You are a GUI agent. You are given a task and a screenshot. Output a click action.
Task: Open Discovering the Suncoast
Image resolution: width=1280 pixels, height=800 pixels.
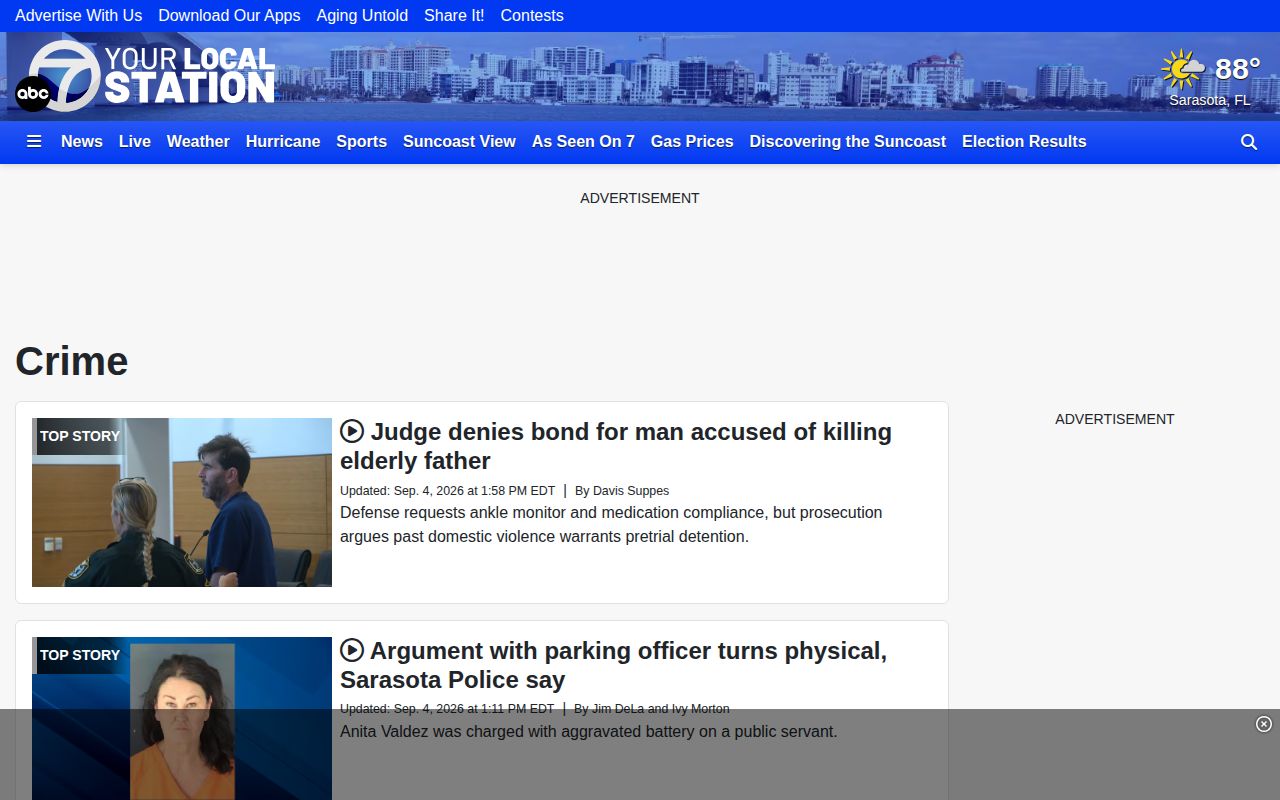(848, 141)
